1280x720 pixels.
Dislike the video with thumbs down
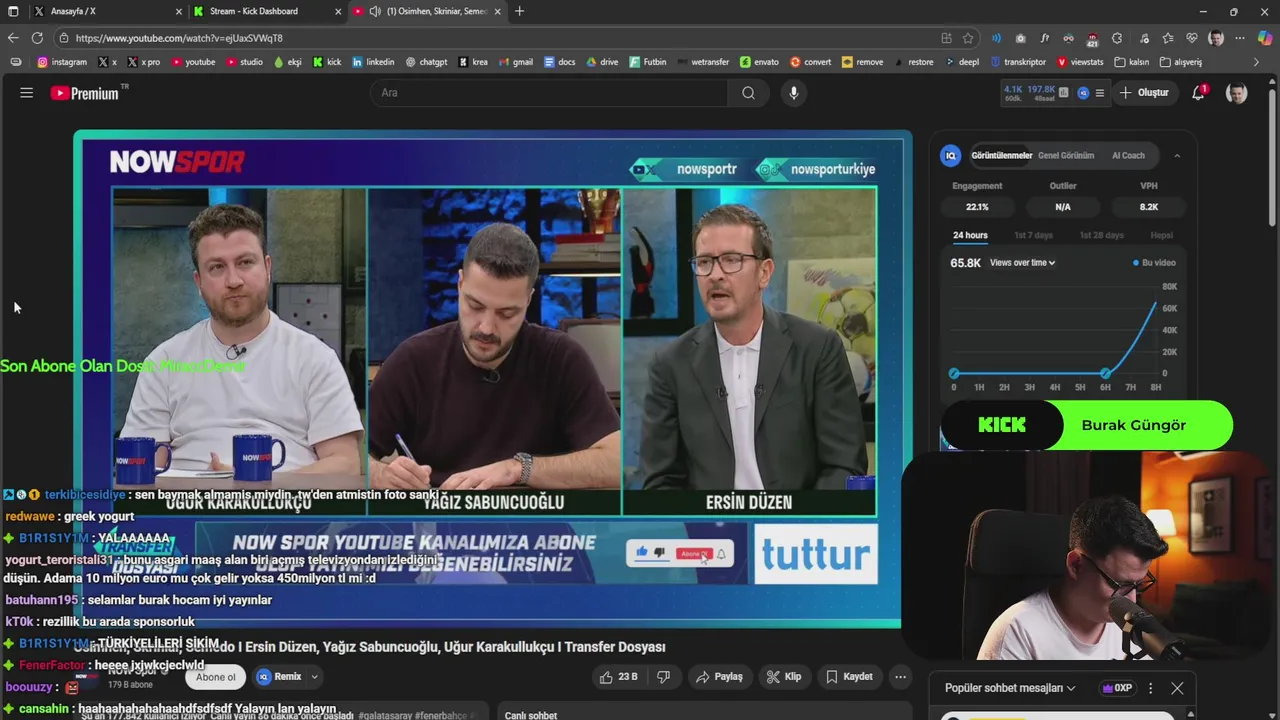click(x=663, y=677)
